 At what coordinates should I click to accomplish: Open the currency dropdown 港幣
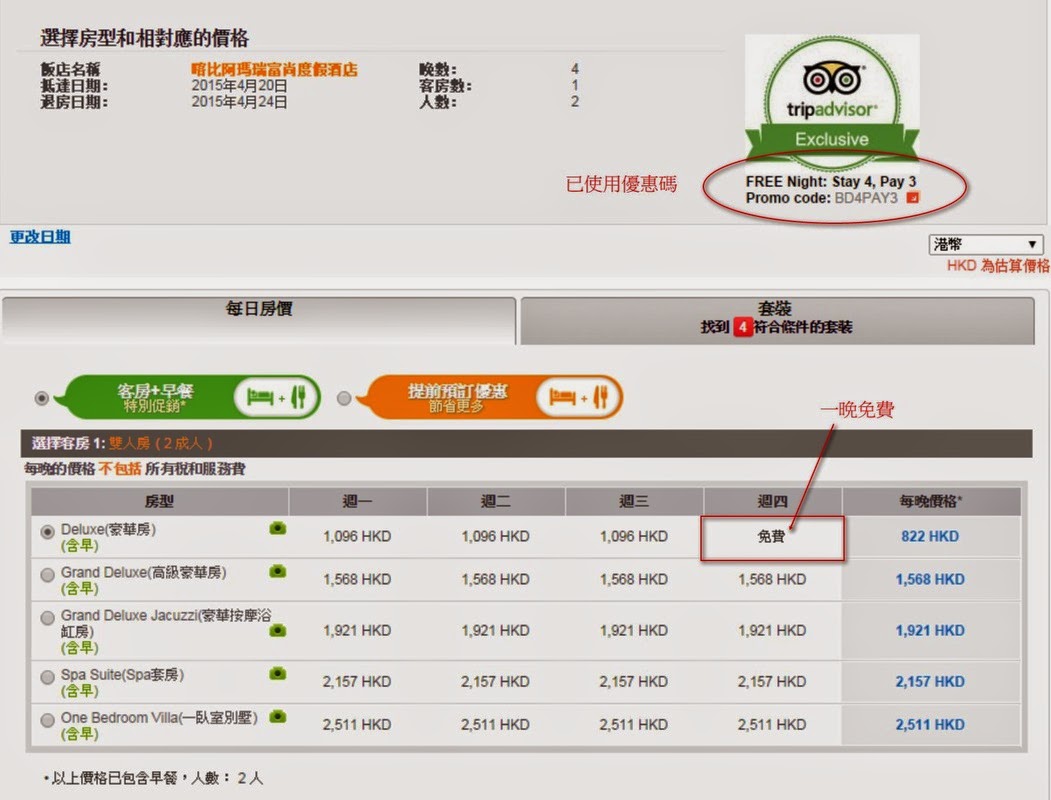click(986, 245)
